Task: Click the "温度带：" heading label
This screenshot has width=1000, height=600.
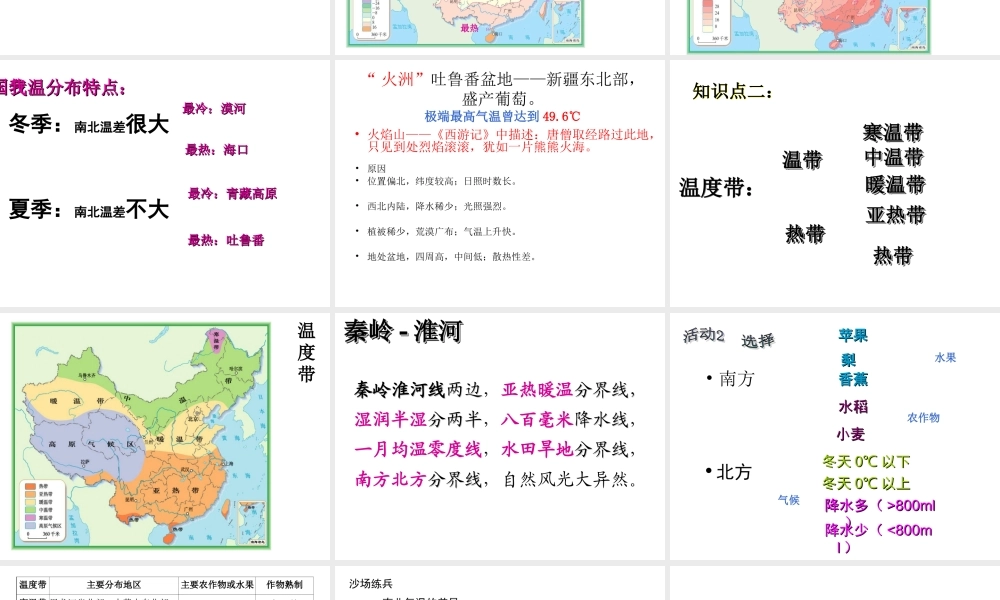Action: click(x=717, y=188)
